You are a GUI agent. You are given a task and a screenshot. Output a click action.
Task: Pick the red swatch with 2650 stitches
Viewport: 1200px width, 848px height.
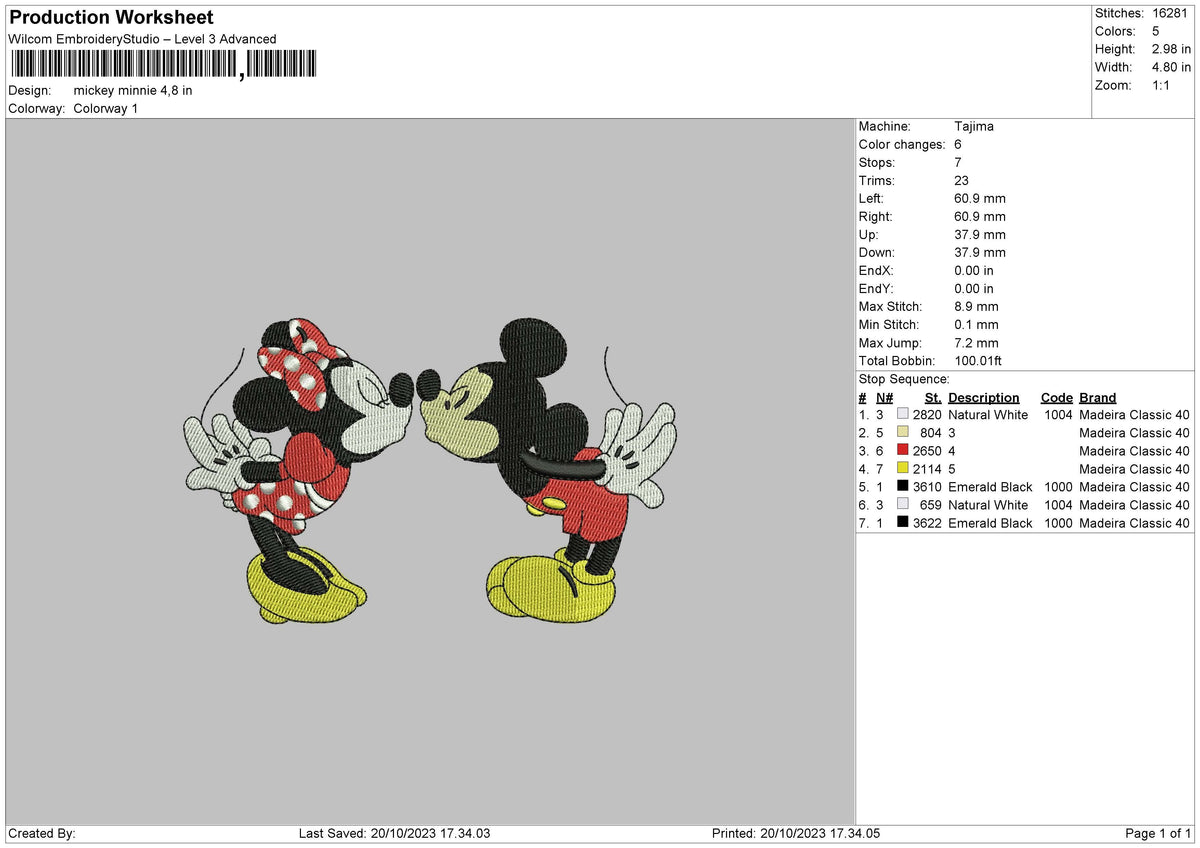point(903,451)
